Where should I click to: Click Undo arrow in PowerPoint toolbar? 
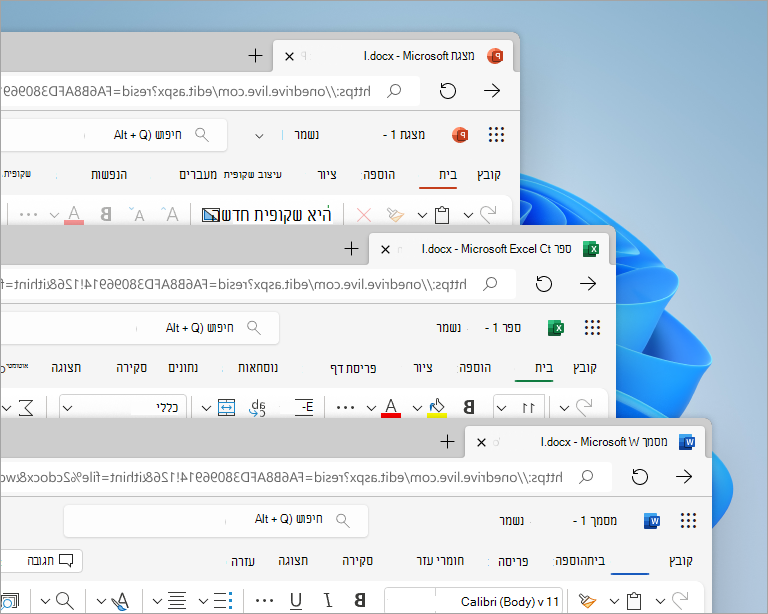pyautogui.click(x=488, y=214)
